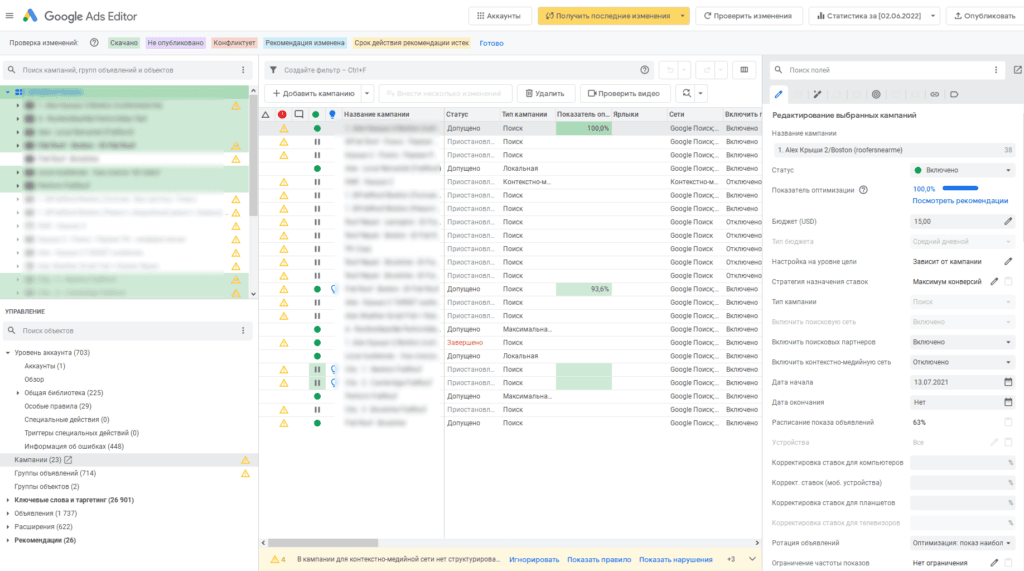Toggle frequency cap checkbox
Viewport: 1024px width, 571px height.
pyautogui.click(x=1008, y=563)
